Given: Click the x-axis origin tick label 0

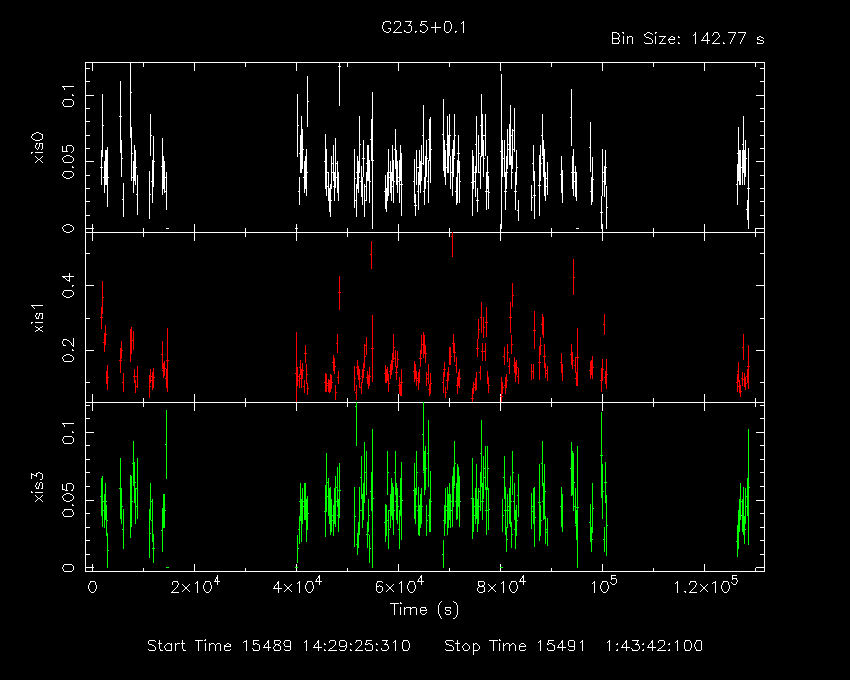Looking at the screenshot, I should pos(92,587).
